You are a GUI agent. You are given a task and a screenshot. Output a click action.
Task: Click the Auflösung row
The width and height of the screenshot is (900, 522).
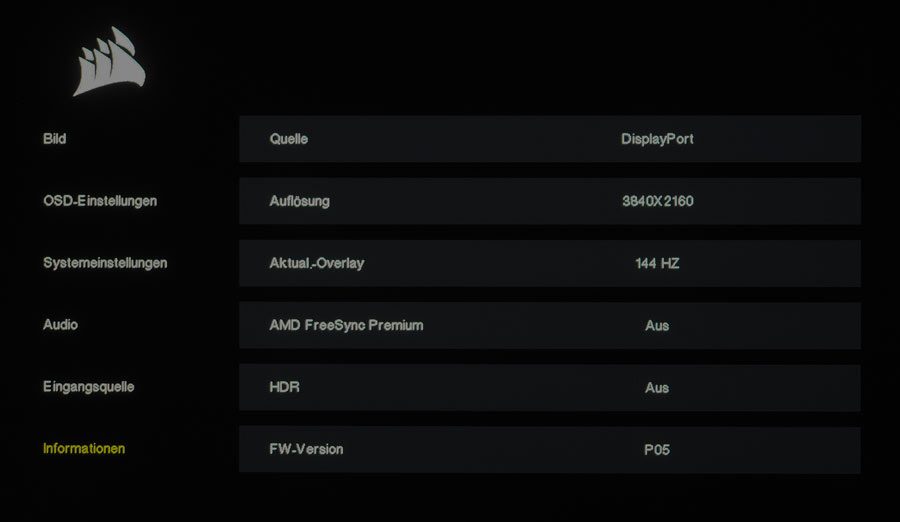[x=550, y=201]
